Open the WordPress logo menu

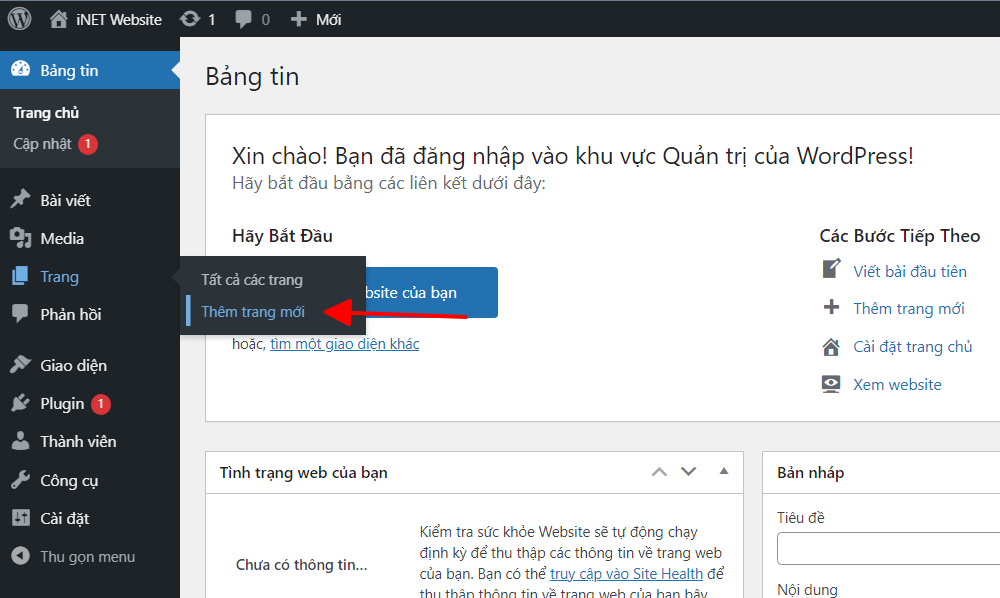click(19, 18)
